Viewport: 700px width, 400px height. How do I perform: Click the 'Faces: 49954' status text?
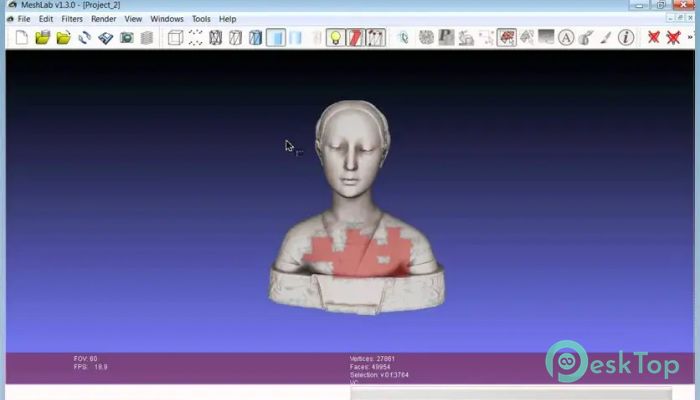point(370,367)
